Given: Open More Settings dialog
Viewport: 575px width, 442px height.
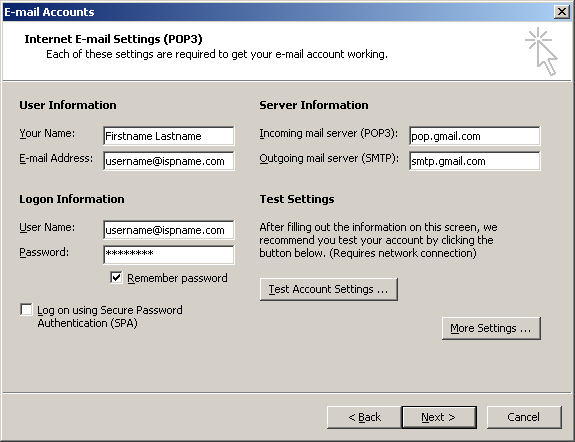Looking at the screenshot, I should point(491,328).
